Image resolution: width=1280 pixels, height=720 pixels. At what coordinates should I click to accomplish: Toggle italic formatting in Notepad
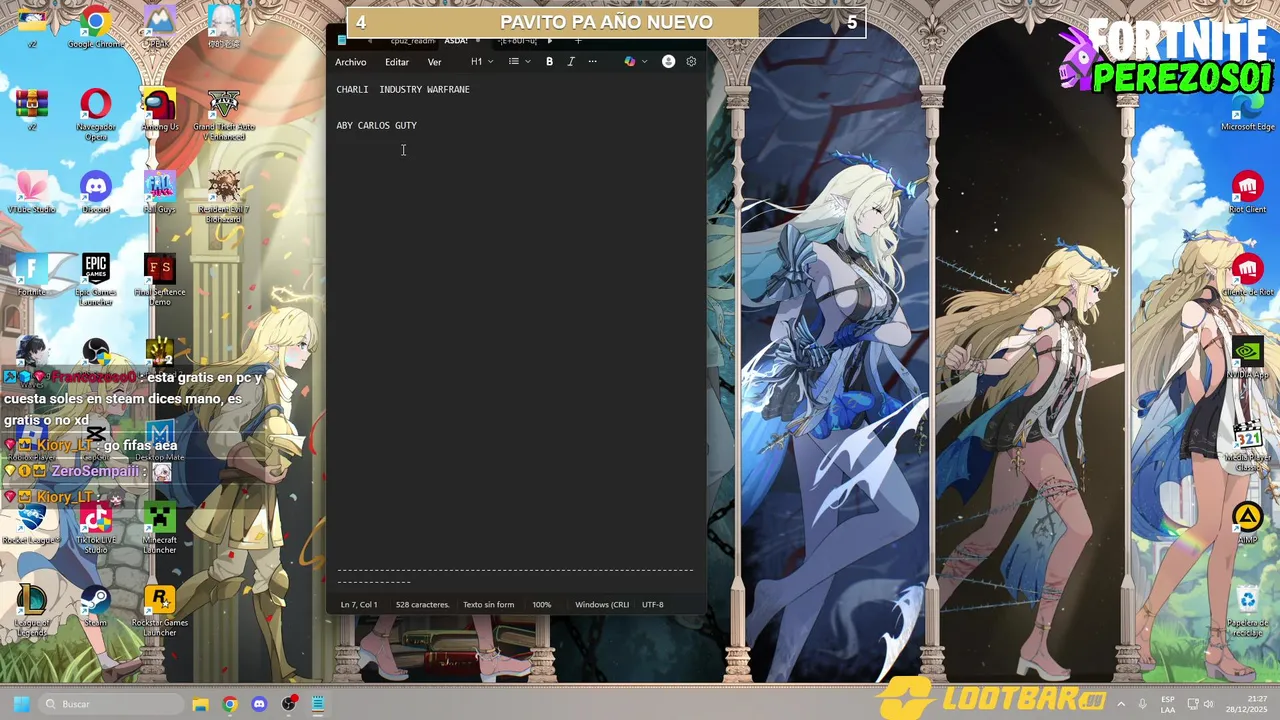571,62
